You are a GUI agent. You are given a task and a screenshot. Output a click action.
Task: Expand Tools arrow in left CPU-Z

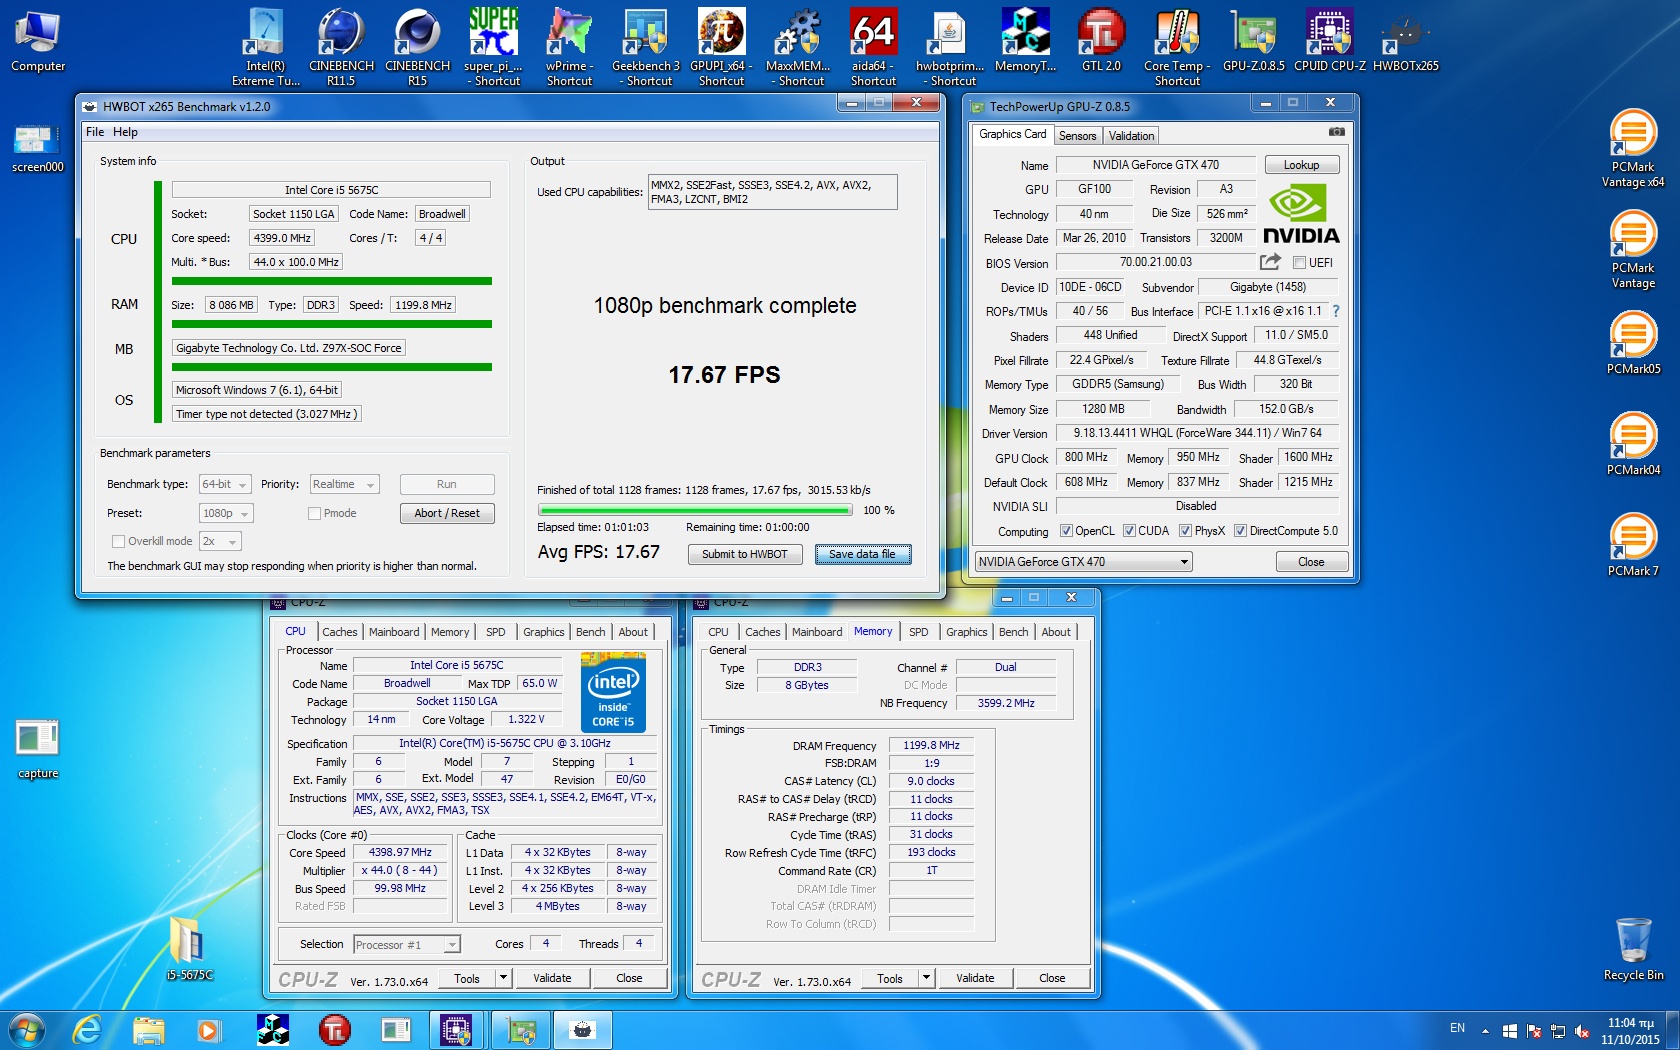pyautogui.click(x=503, y=978)
